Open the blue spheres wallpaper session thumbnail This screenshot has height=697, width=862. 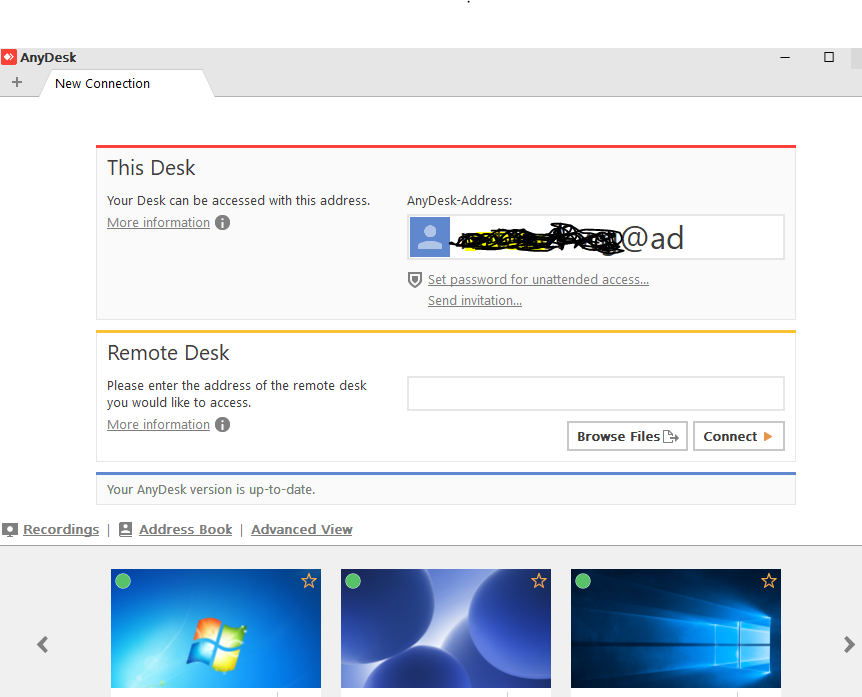click(x=446, y=628)
